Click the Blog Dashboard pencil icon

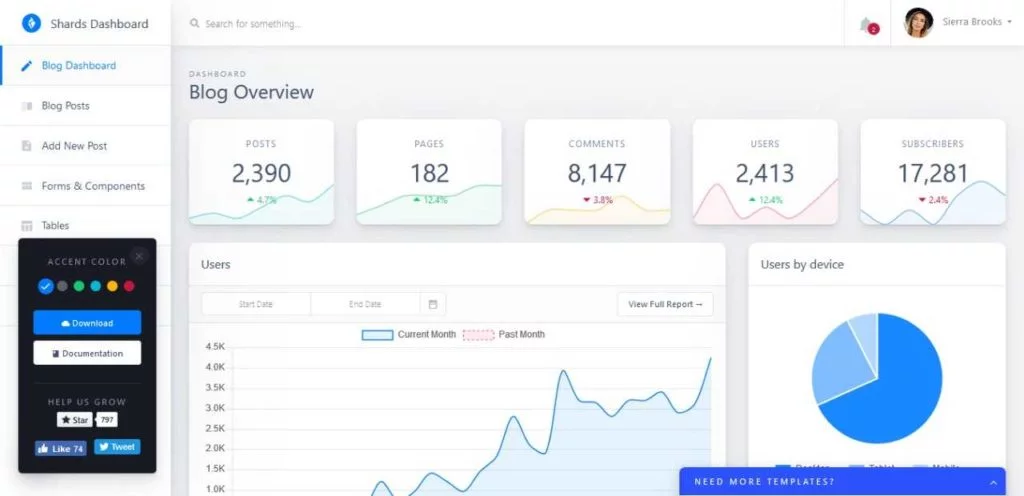point(27,66)
